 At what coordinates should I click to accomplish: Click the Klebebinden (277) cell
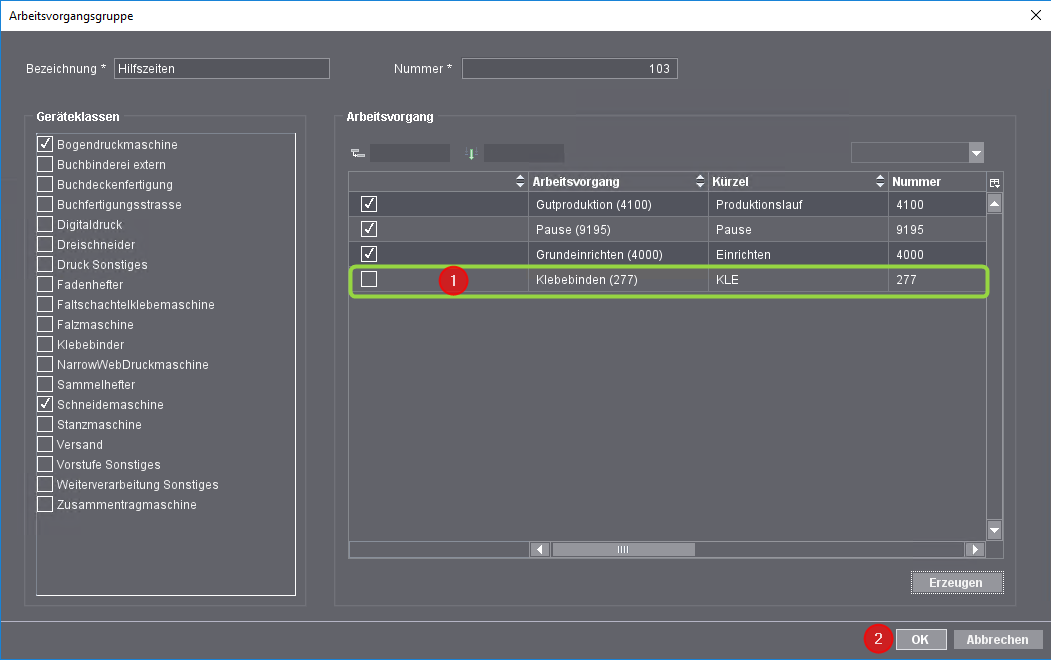(x=618, y=279)
